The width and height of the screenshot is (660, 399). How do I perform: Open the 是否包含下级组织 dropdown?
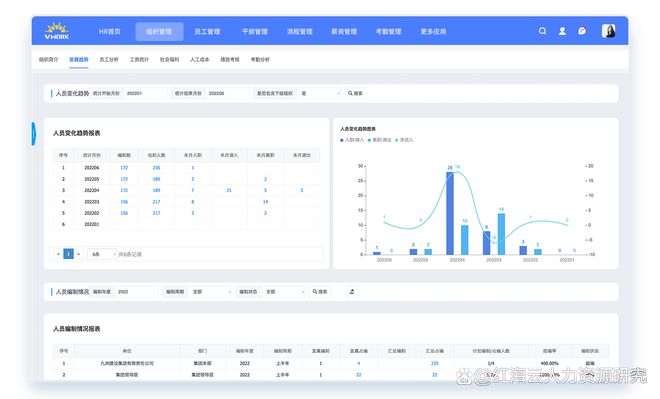point(319,93)
